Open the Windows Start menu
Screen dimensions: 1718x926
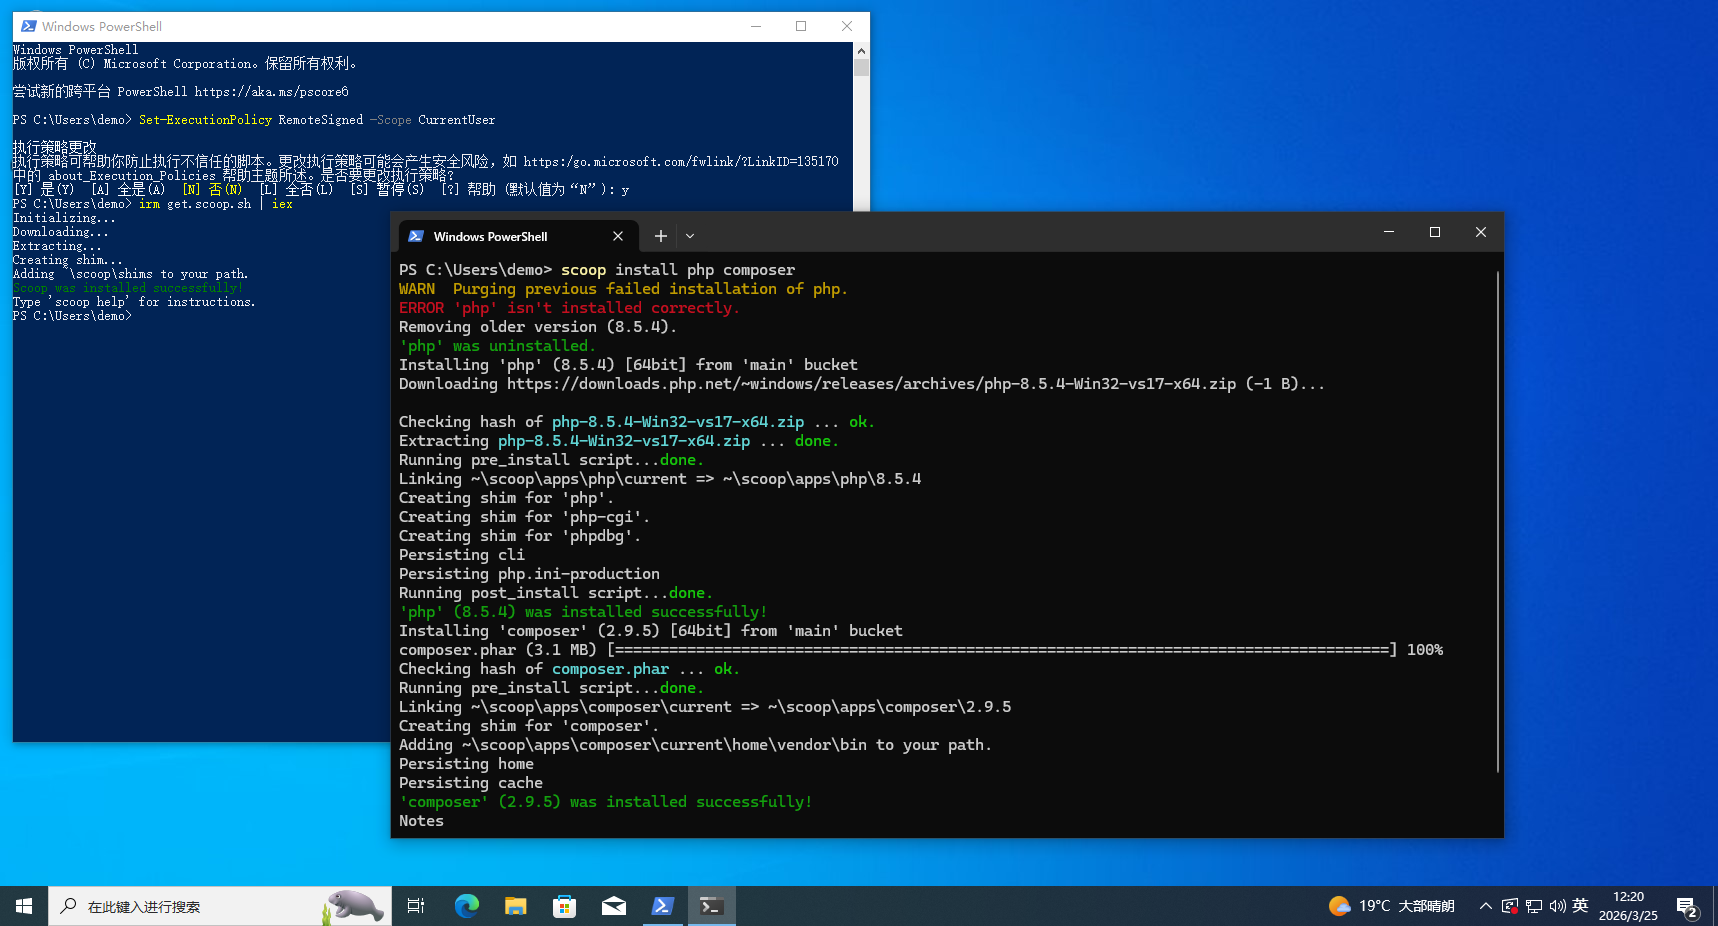tap(24, 906)
